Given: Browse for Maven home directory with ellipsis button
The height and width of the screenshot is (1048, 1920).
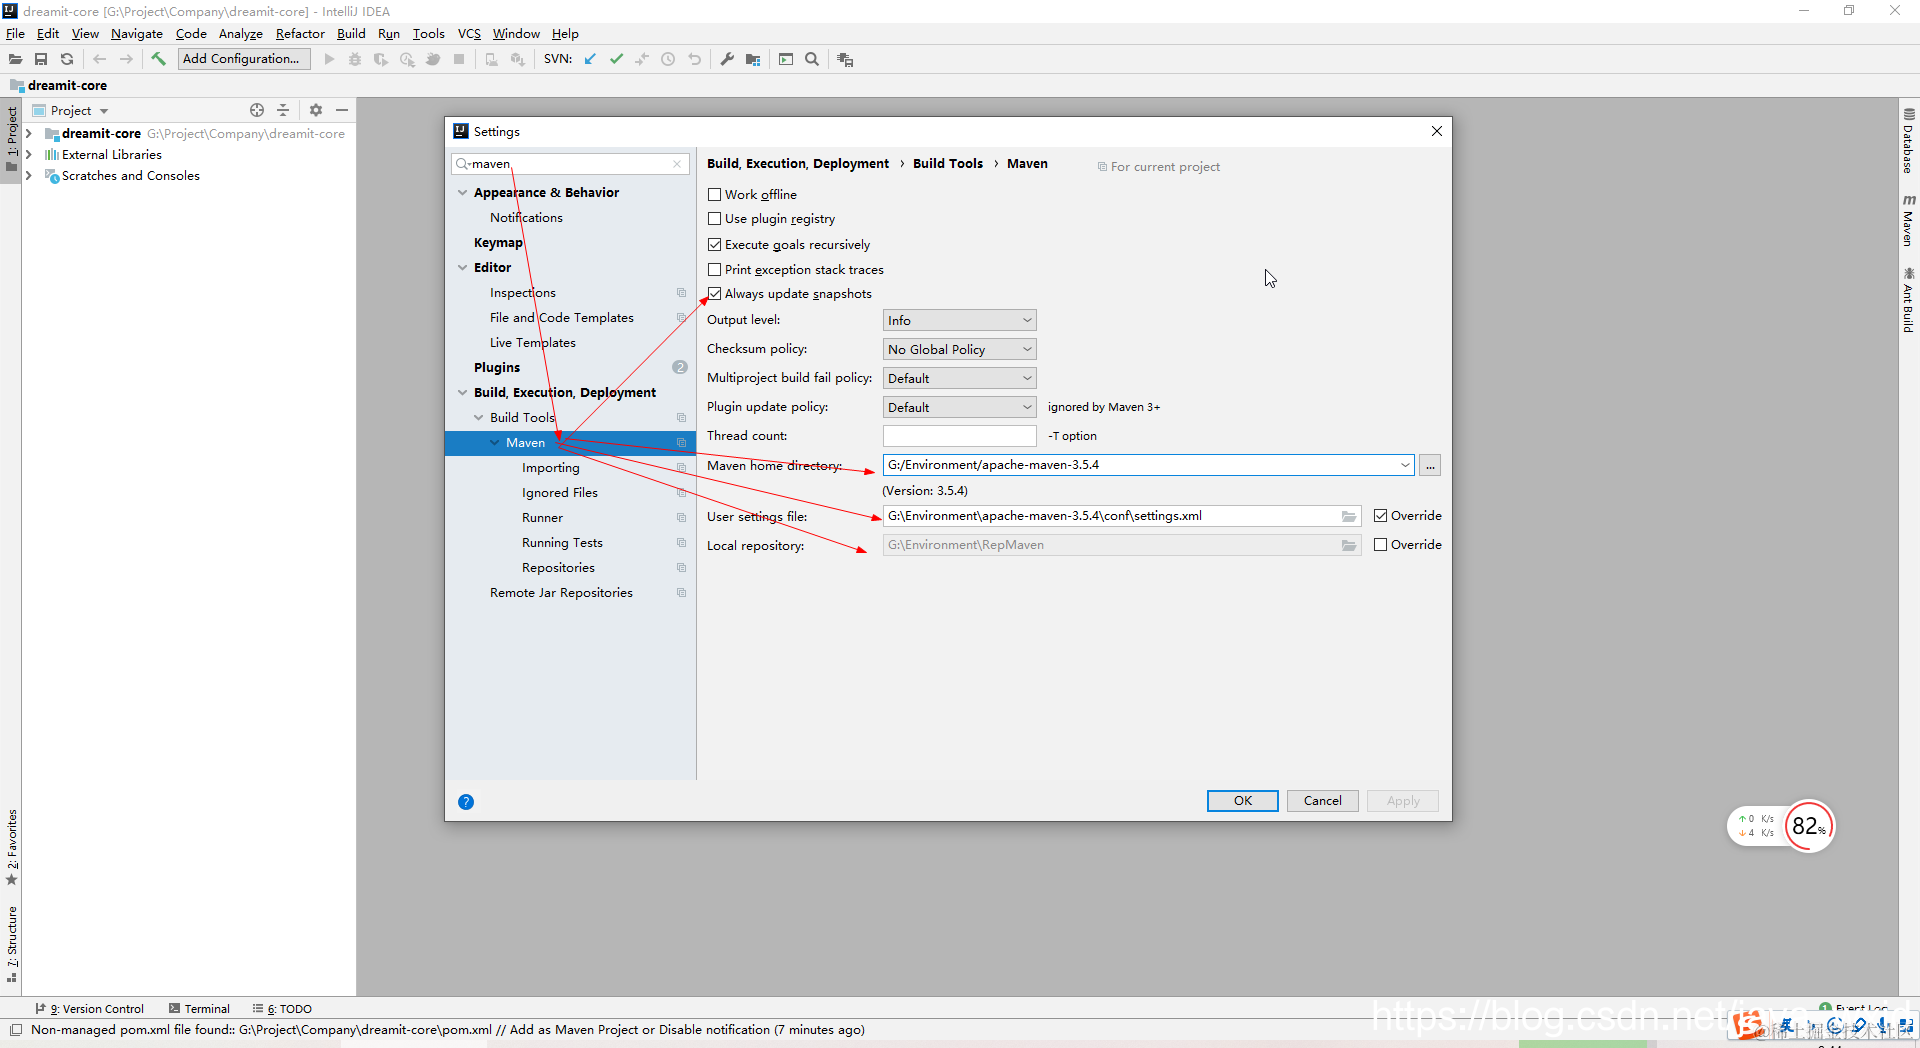Looking at the screenshot, I should pyautogui.click(x=1430, y=465).
